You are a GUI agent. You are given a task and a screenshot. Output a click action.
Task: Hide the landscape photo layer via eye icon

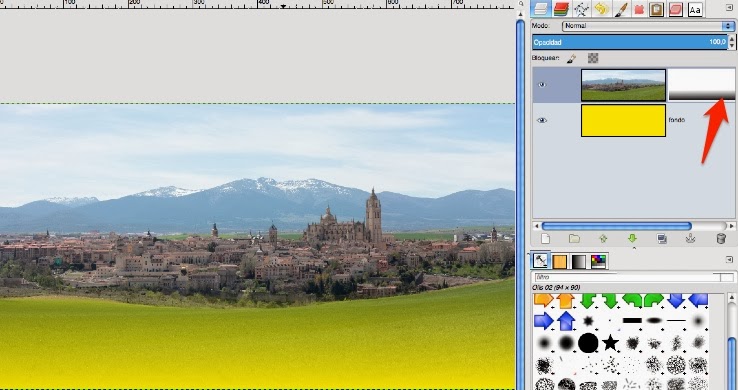[x=542, y=85]
